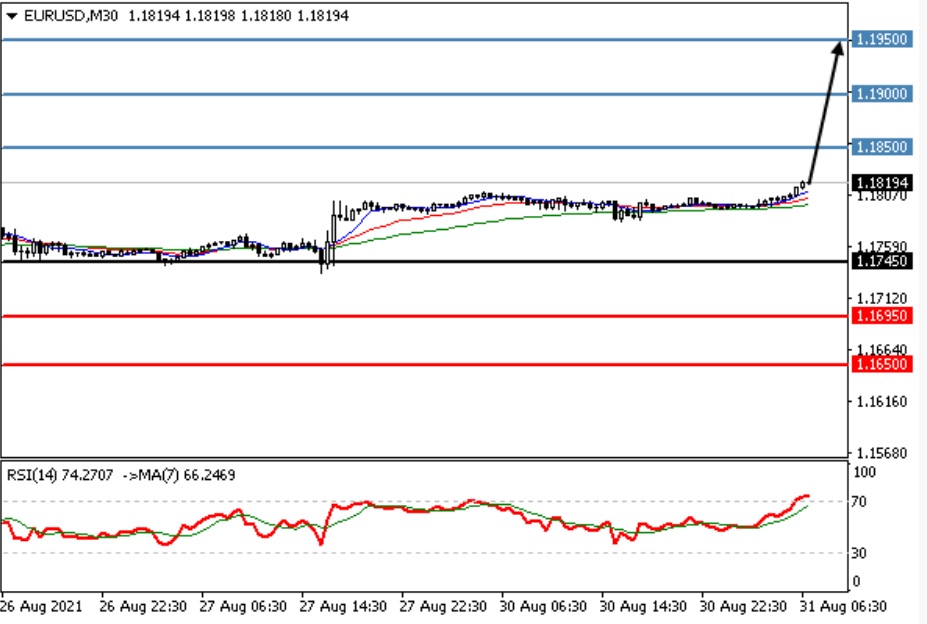Screen dimensions: 927x624
Task: Select the red horizontal 1.16950 line
Action: tap(426, 316)
